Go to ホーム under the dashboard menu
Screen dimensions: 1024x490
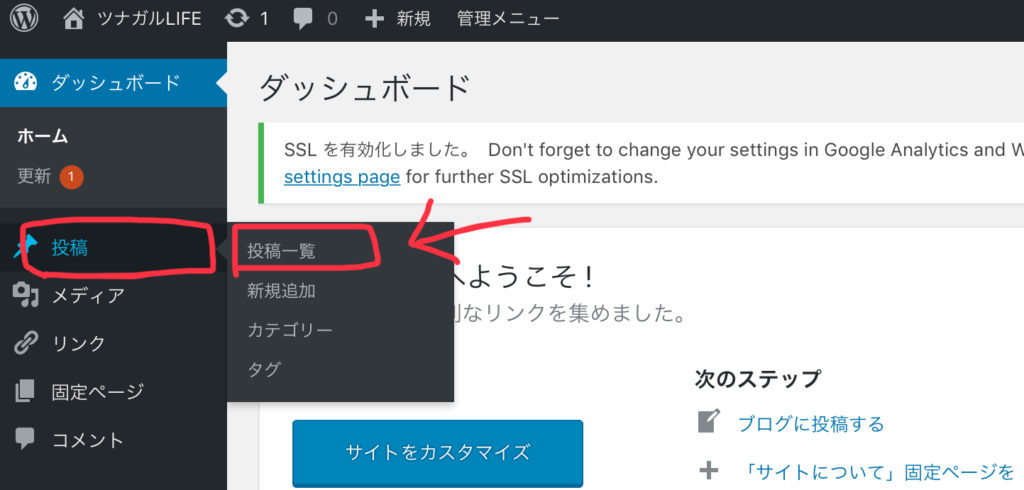click(42, 137)
